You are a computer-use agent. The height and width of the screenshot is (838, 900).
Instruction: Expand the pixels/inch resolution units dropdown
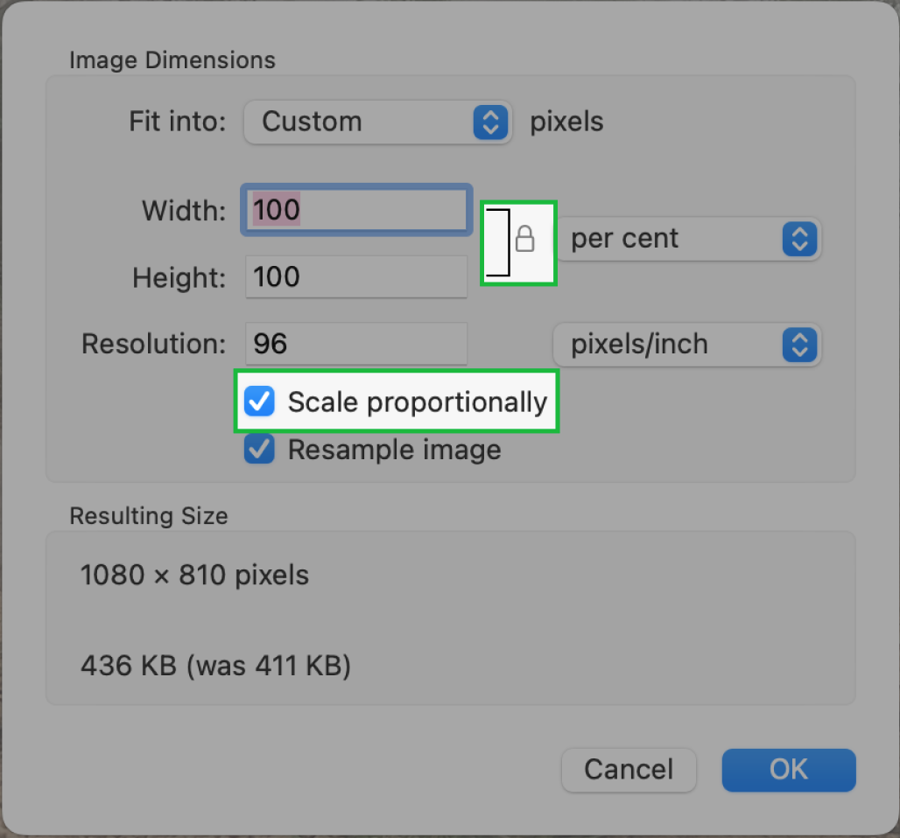click(x=687, y=345)
